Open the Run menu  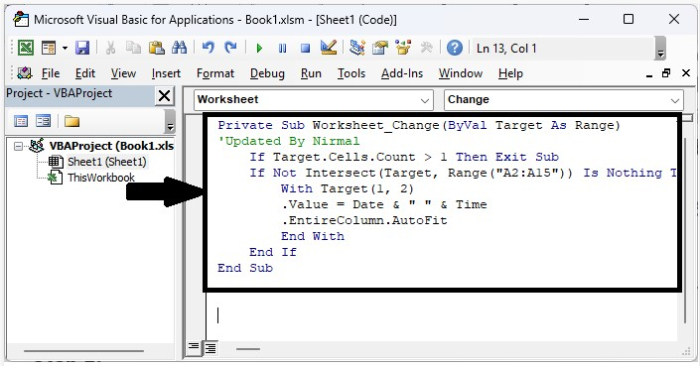pyautogui.click(x=311, y=73)
